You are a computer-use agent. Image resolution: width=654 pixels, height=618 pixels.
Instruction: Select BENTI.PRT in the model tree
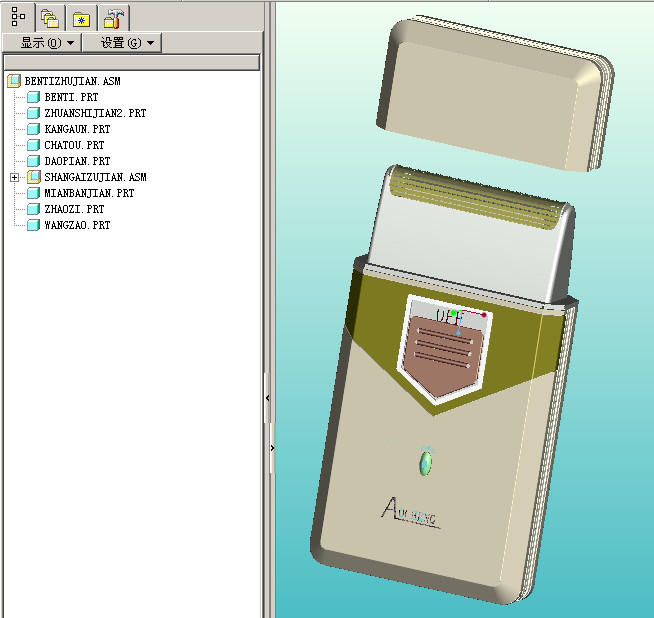point(71,97)
